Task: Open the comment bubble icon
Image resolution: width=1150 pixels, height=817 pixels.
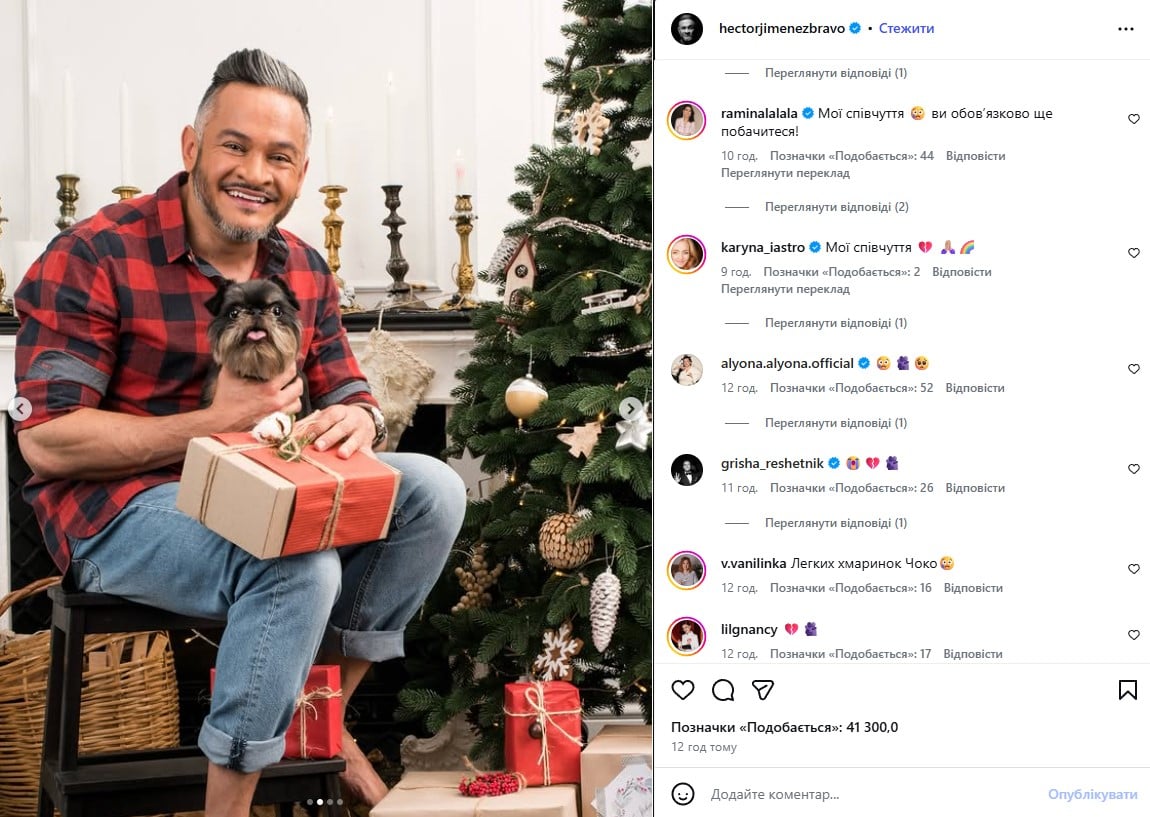Action: [x=723, y=690]
